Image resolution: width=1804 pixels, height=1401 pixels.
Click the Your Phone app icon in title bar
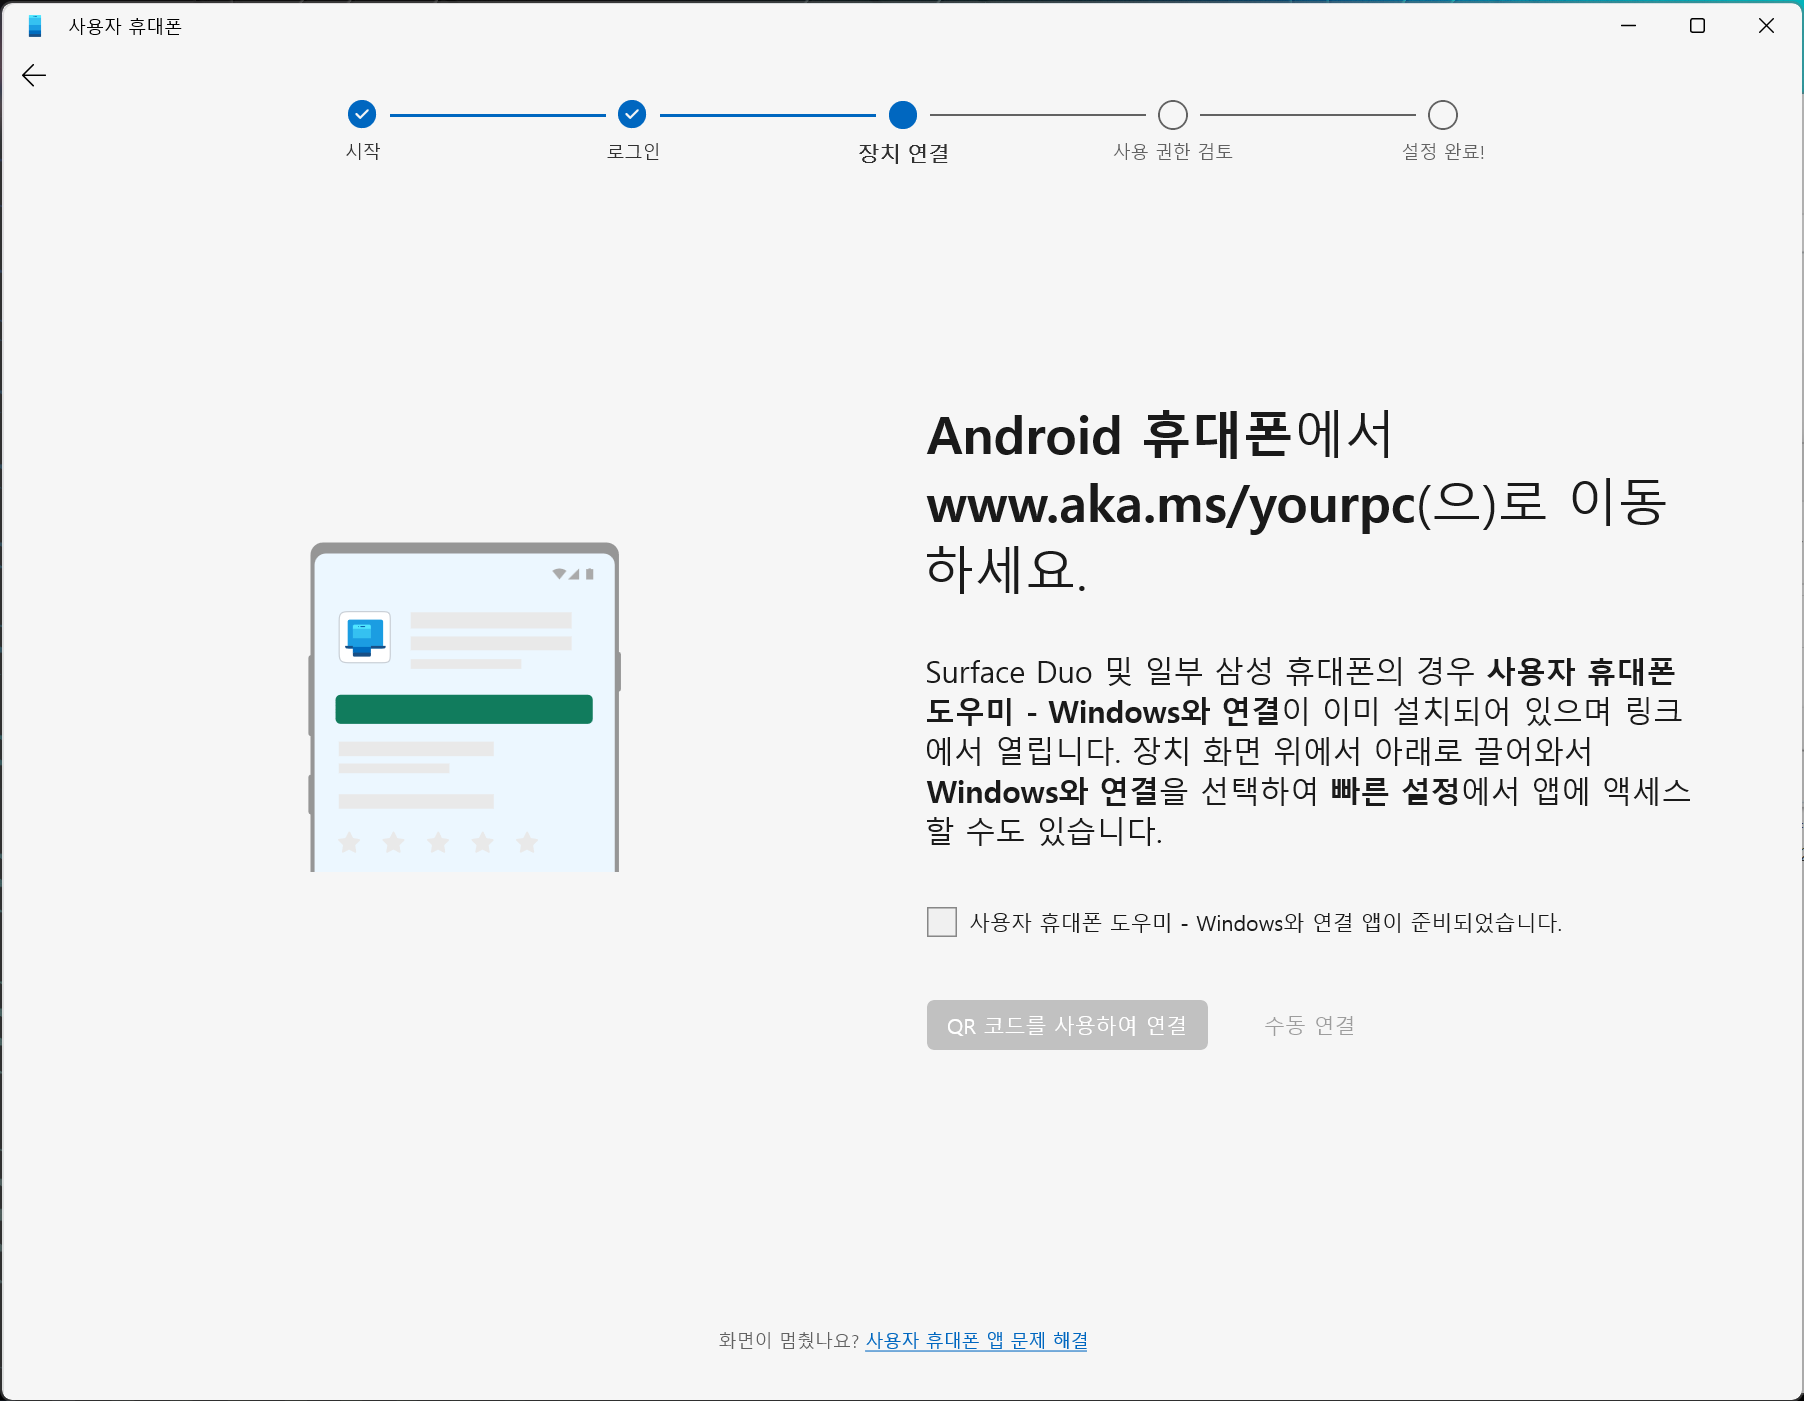[35, 26]
